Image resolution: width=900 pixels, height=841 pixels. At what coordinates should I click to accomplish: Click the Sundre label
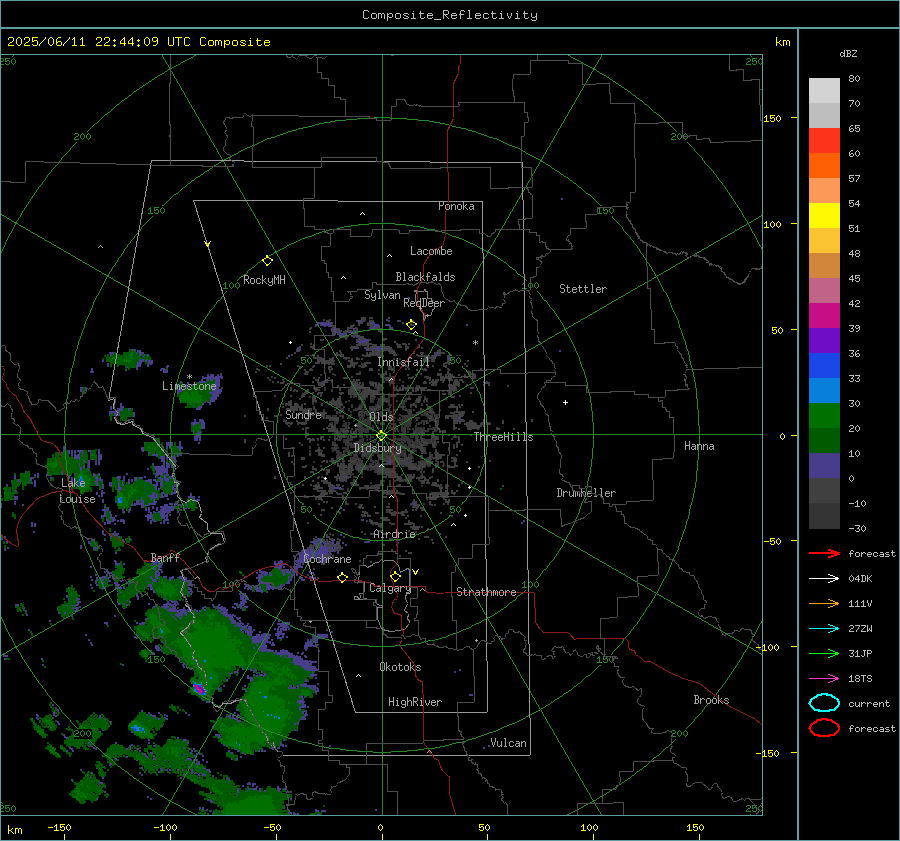[303, 414]
